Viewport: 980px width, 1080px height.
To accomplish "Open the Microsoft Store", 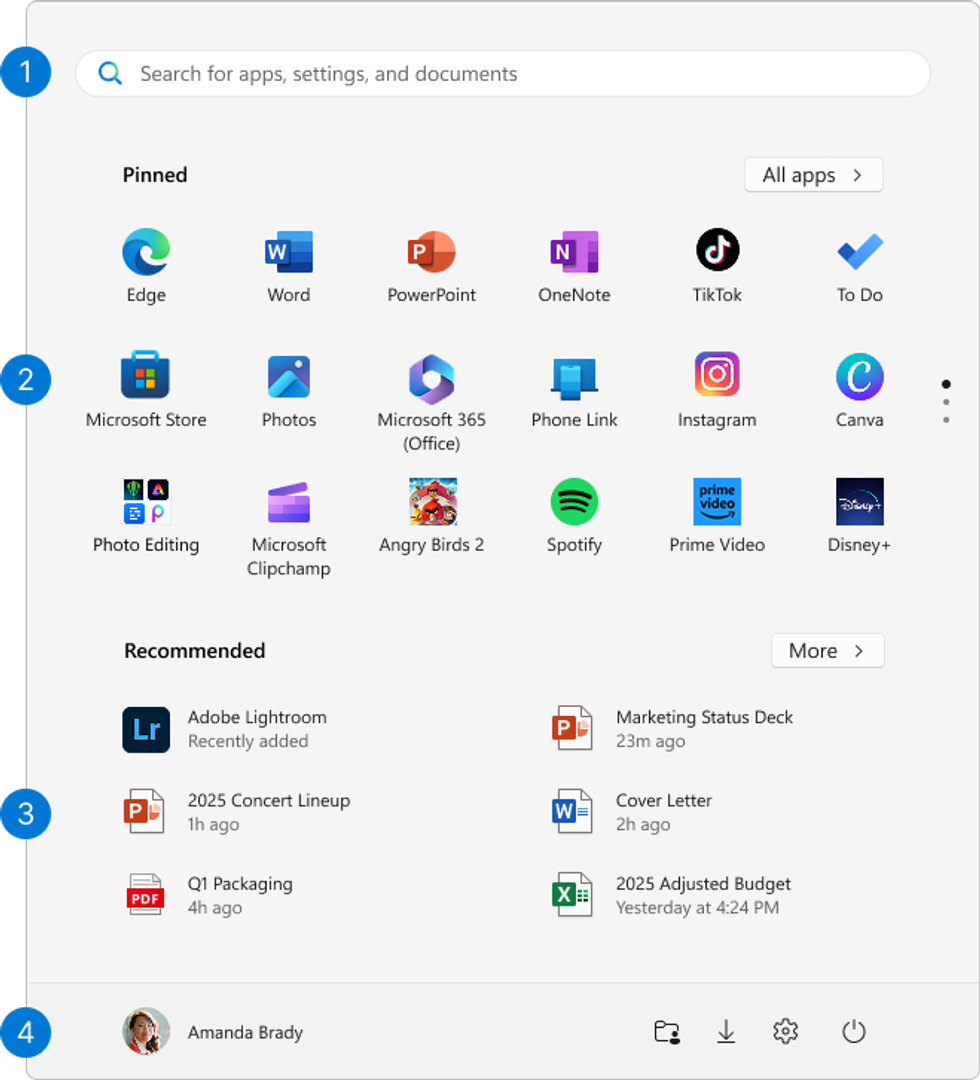I will 145,375.
